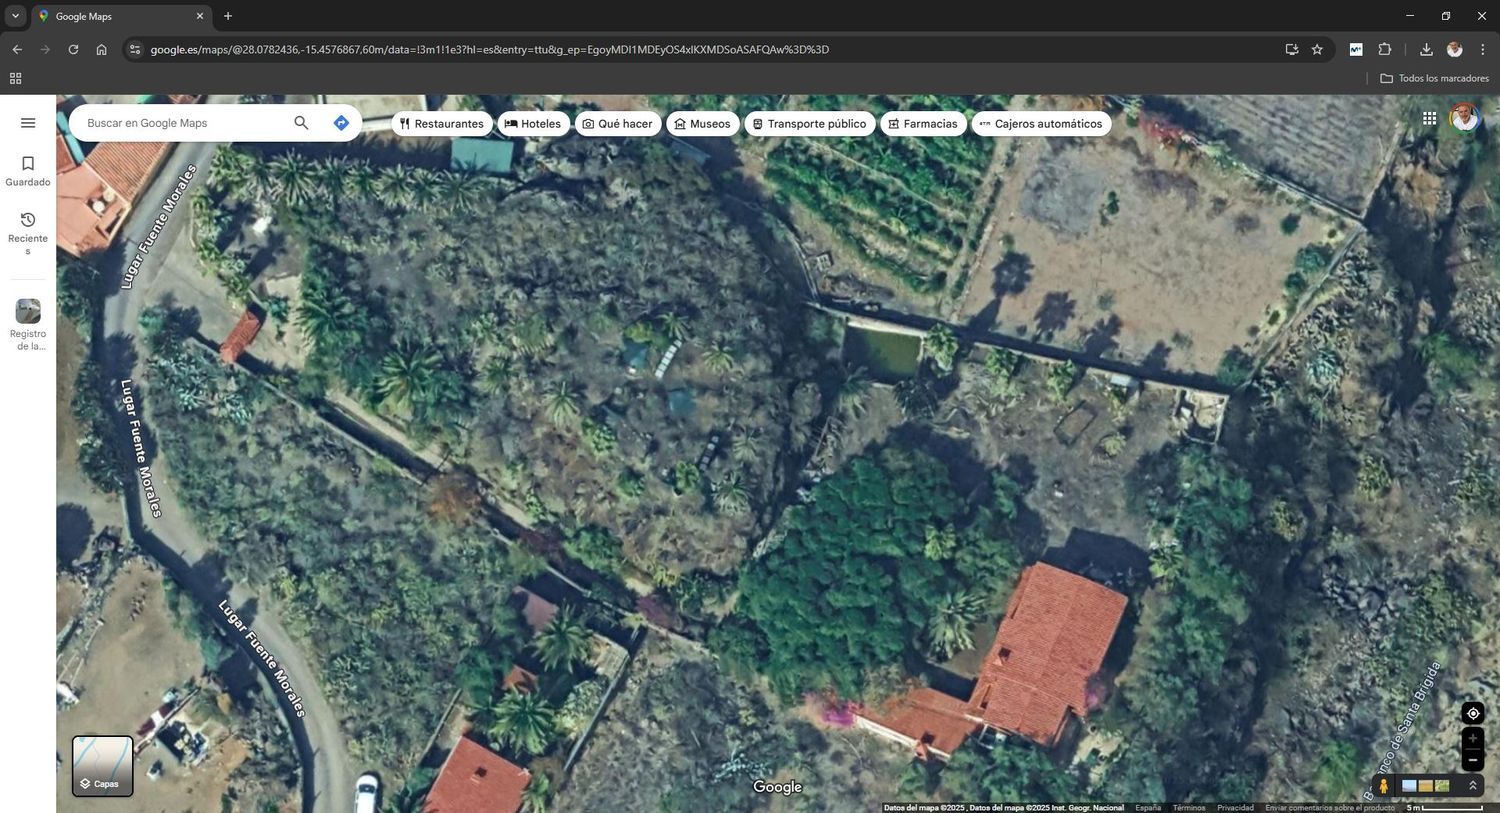Expand the imagery strip chevron
1500x813 pixels.
[1472, 786]
